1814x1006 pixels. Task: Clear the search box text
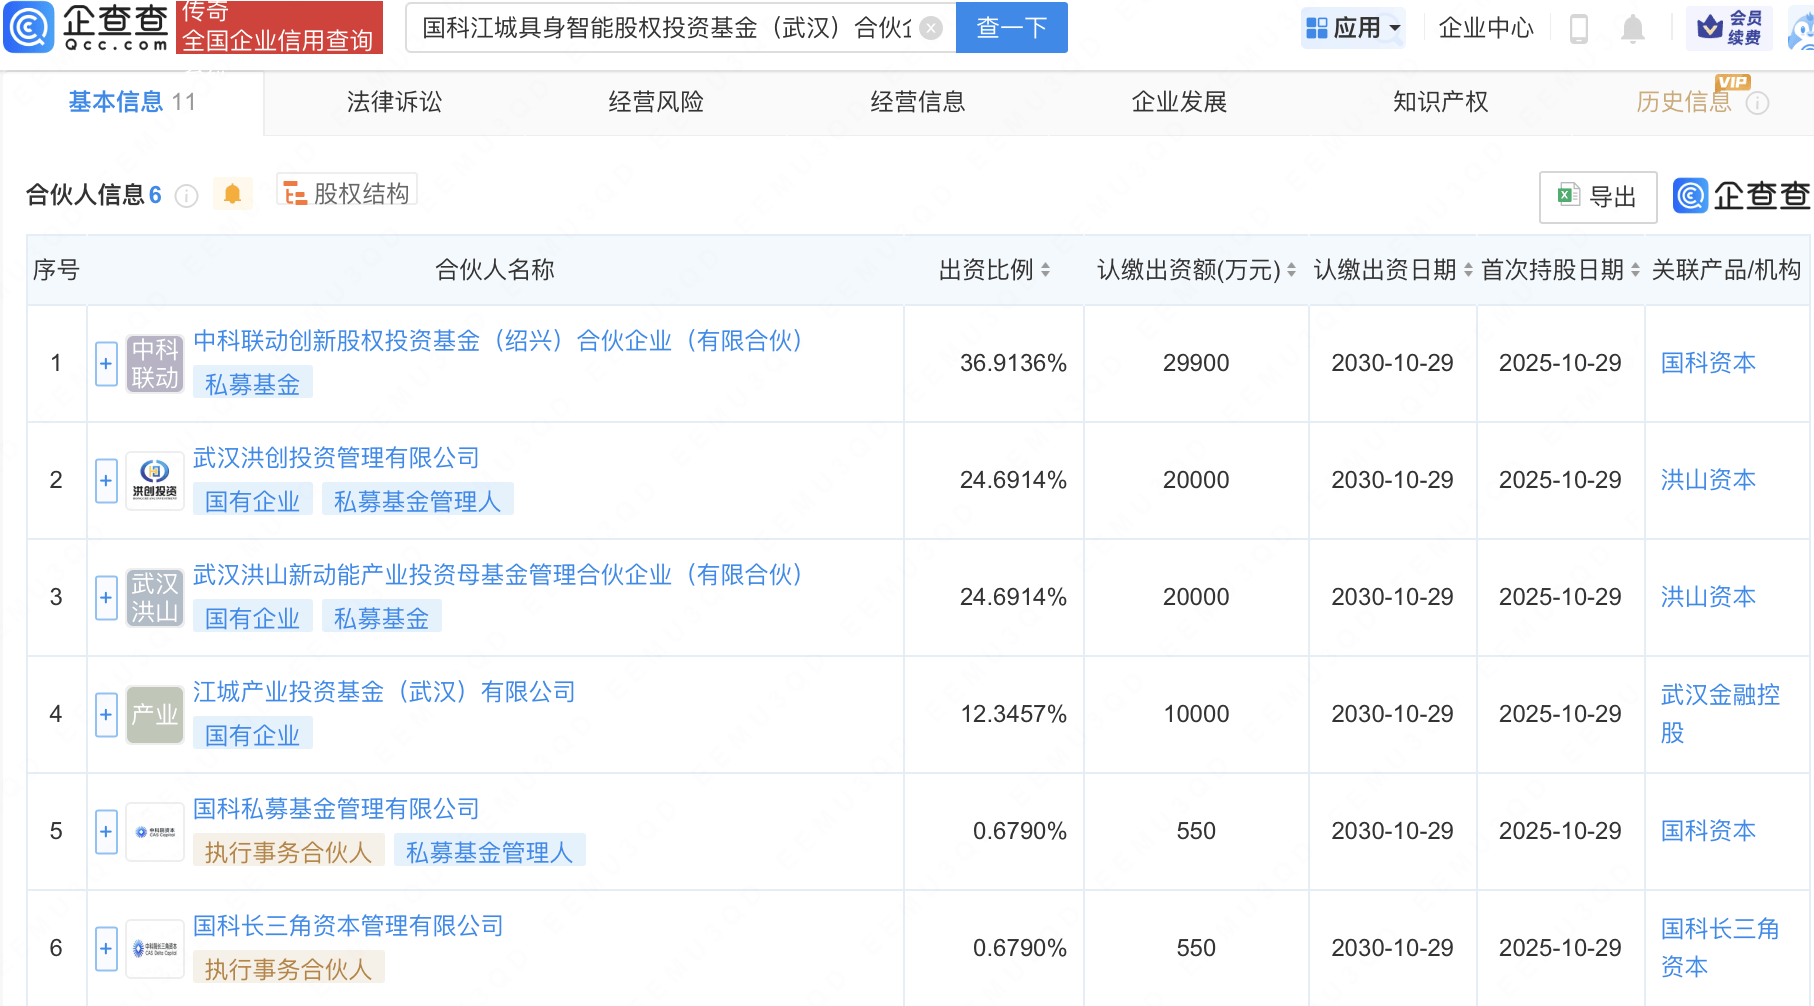click(931, 28)
